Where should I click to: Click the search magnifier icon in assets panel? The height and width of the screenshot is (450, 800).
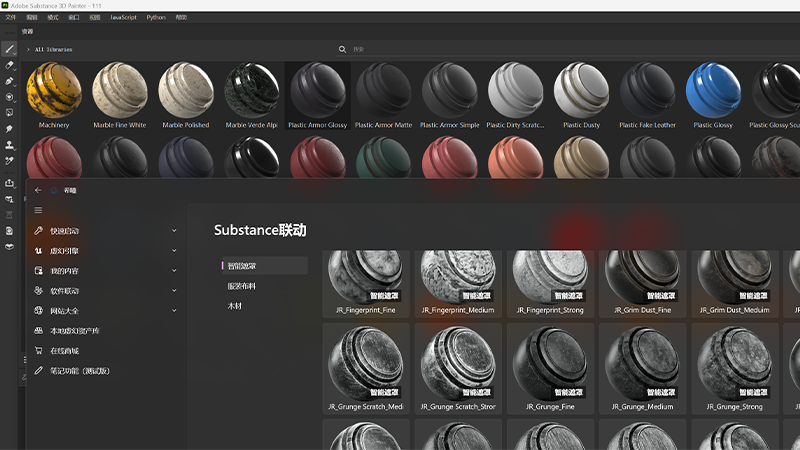coord(342,49)
